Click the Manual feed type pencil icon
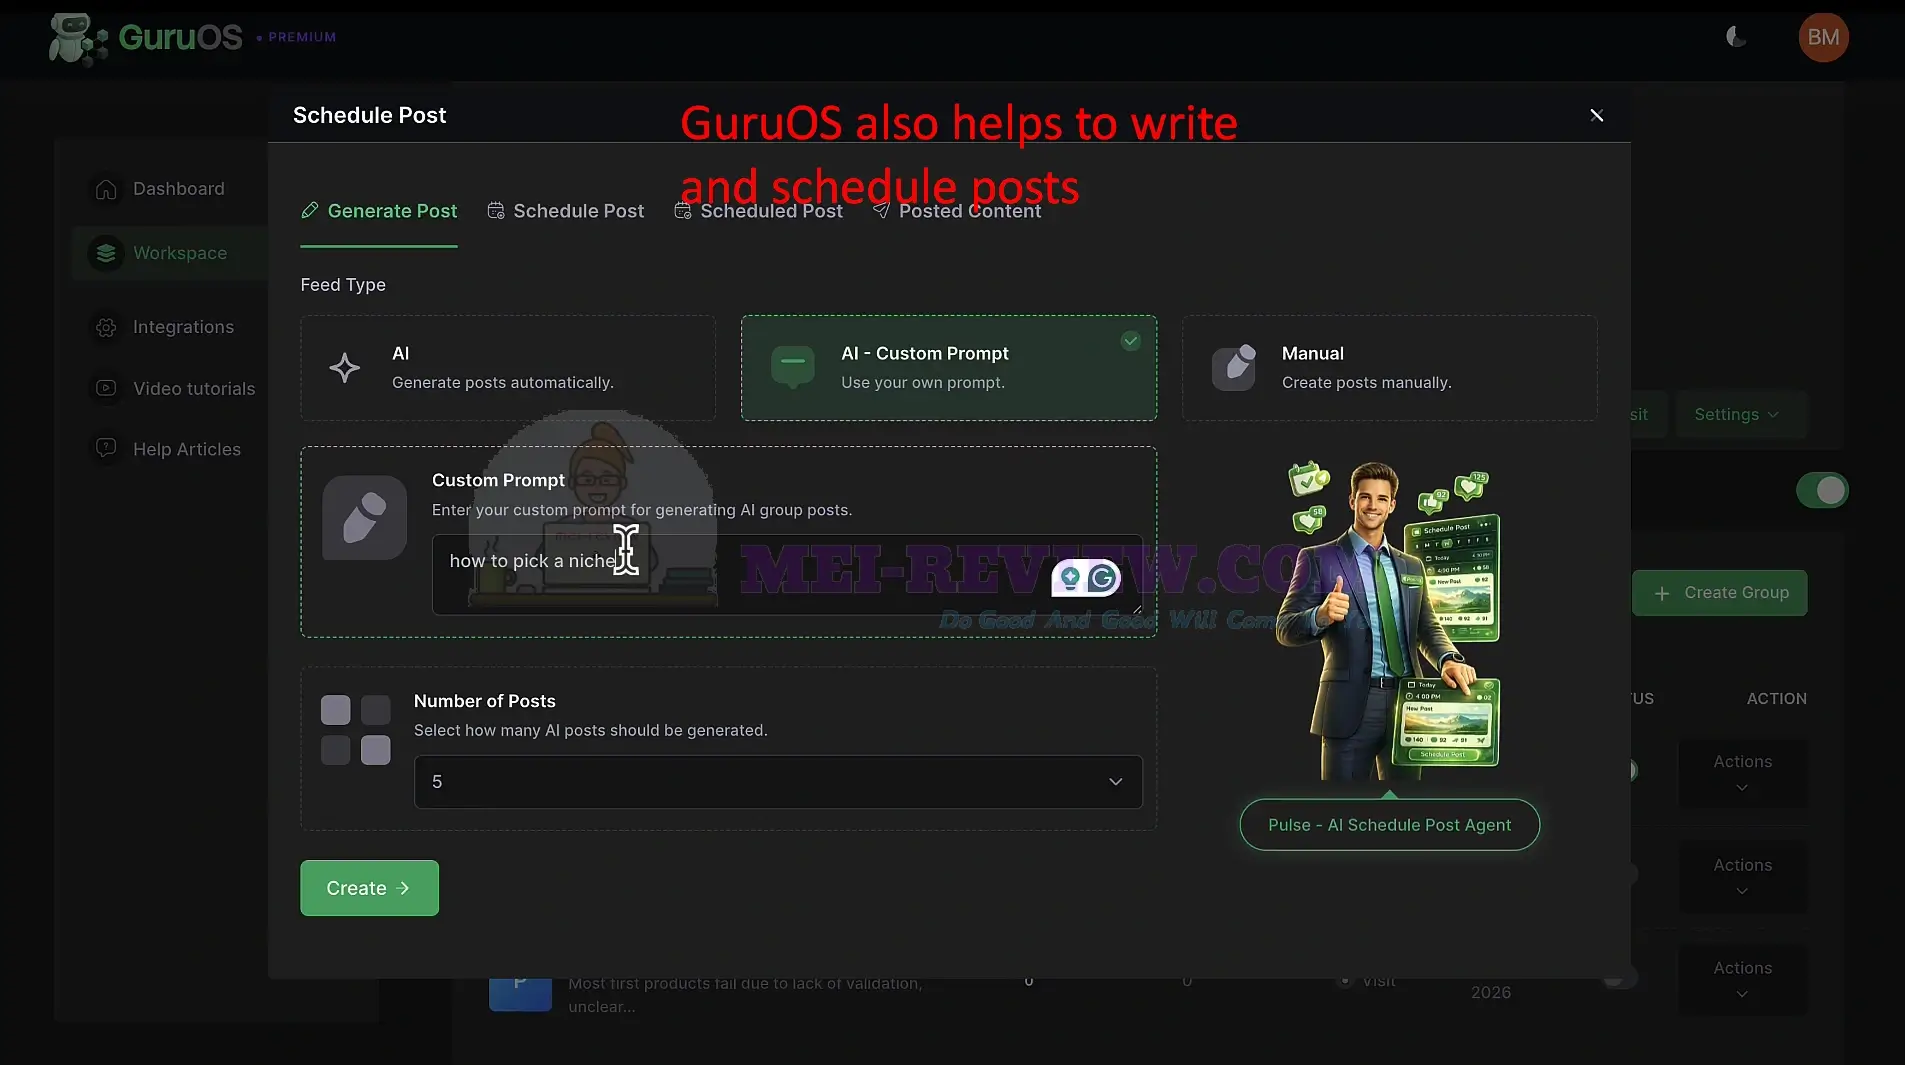 (1234, 367)
